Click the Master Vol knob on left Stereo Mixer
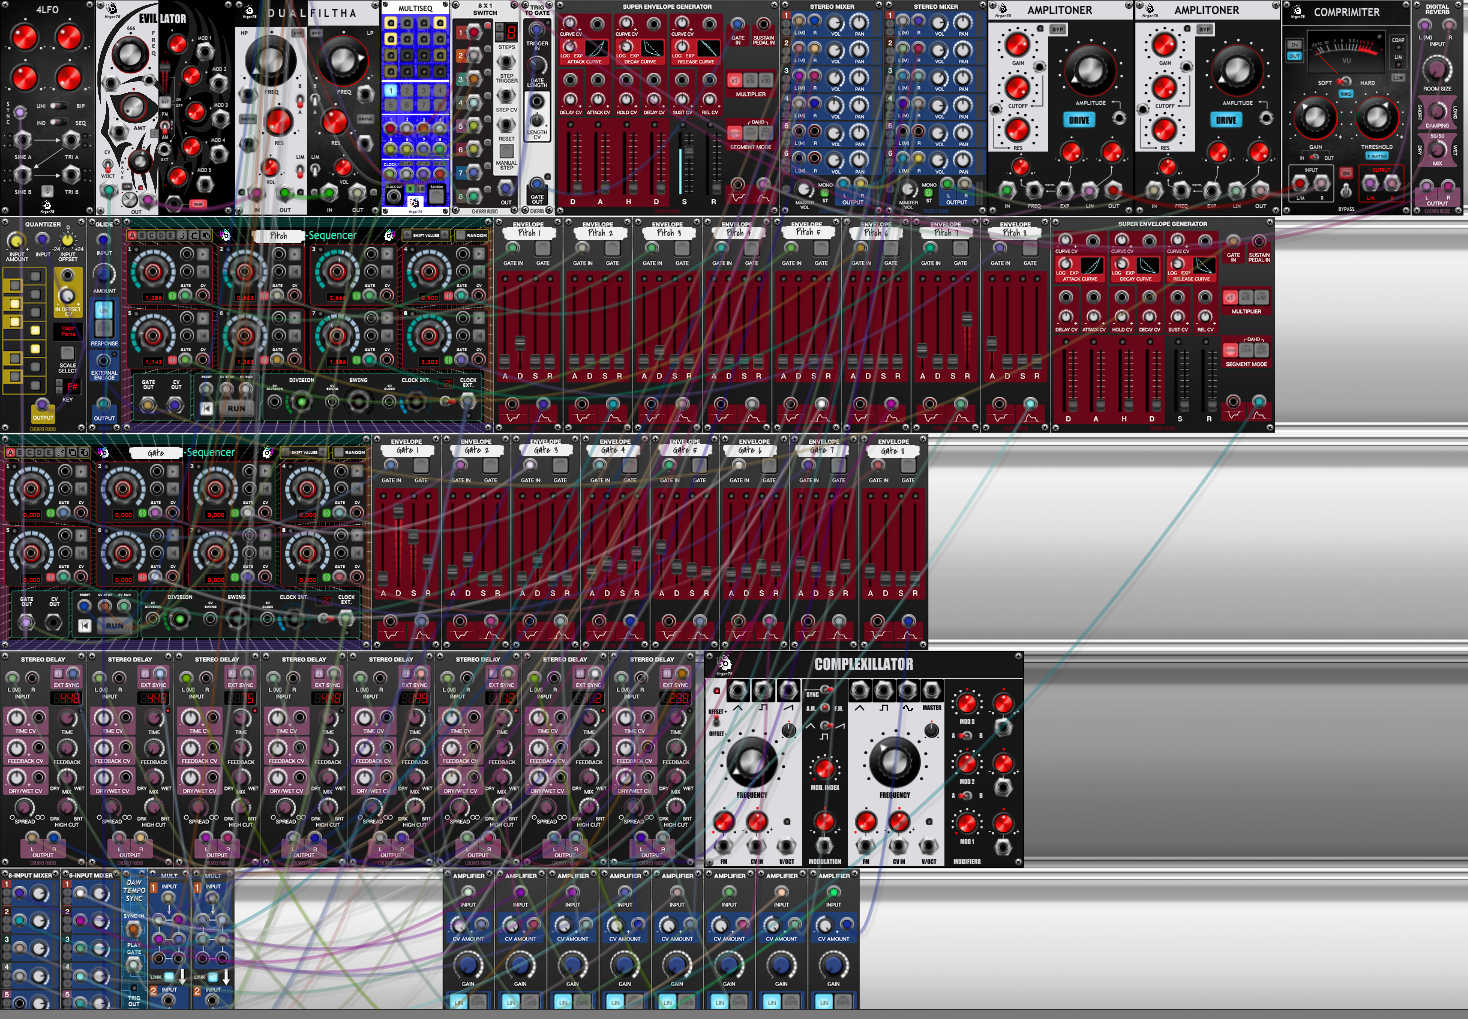 click(804, 189)
